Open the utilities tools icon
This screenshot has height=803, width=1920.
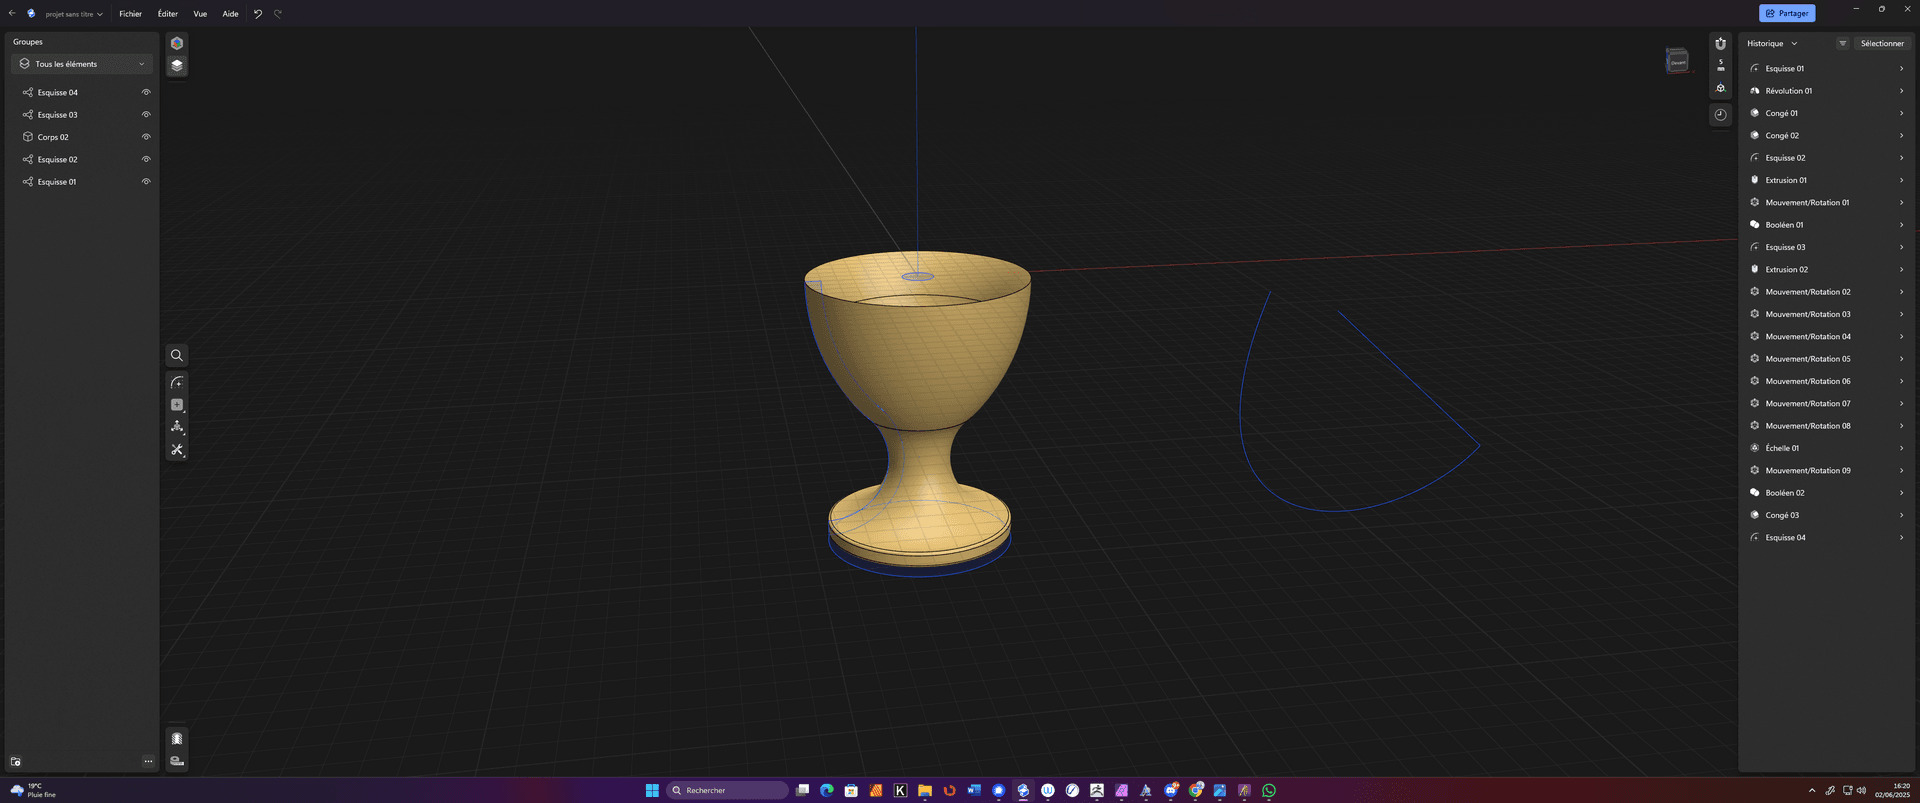[x=177, y=450]
